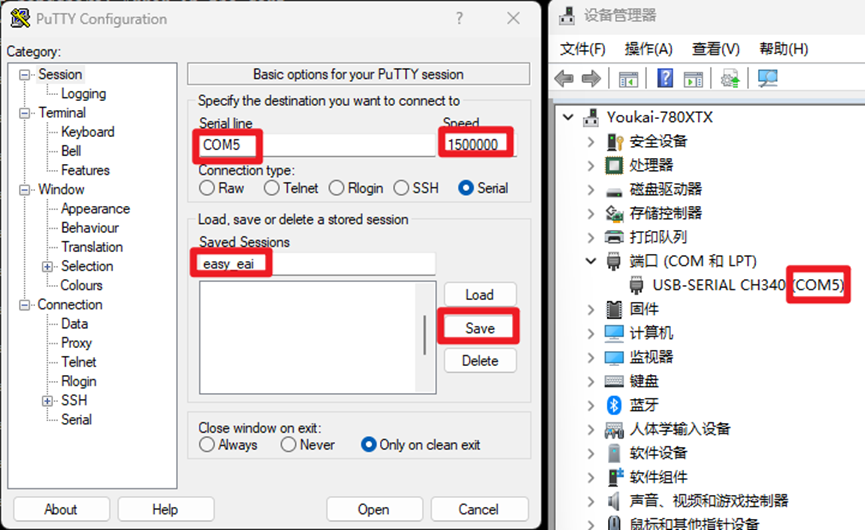Click the Save session button
The height and width of the screenshot is (530, 865).
(x=480, y=328)
